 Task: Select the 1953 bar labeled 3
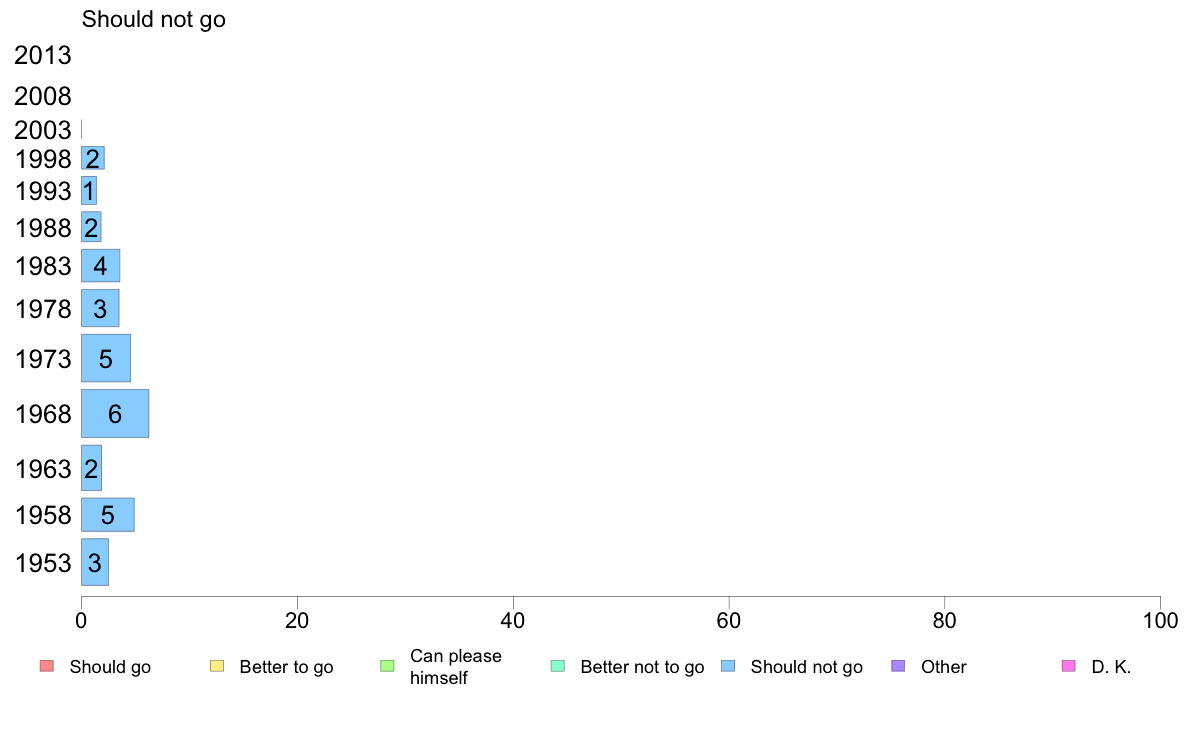[x=95, y=562]
